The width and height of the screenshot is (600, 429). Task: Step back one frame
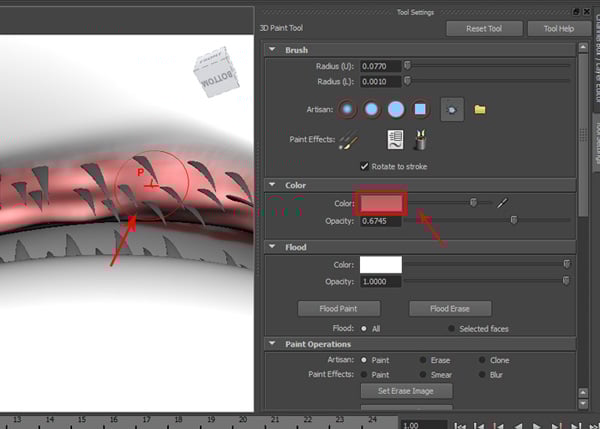[x=479, y=426]
